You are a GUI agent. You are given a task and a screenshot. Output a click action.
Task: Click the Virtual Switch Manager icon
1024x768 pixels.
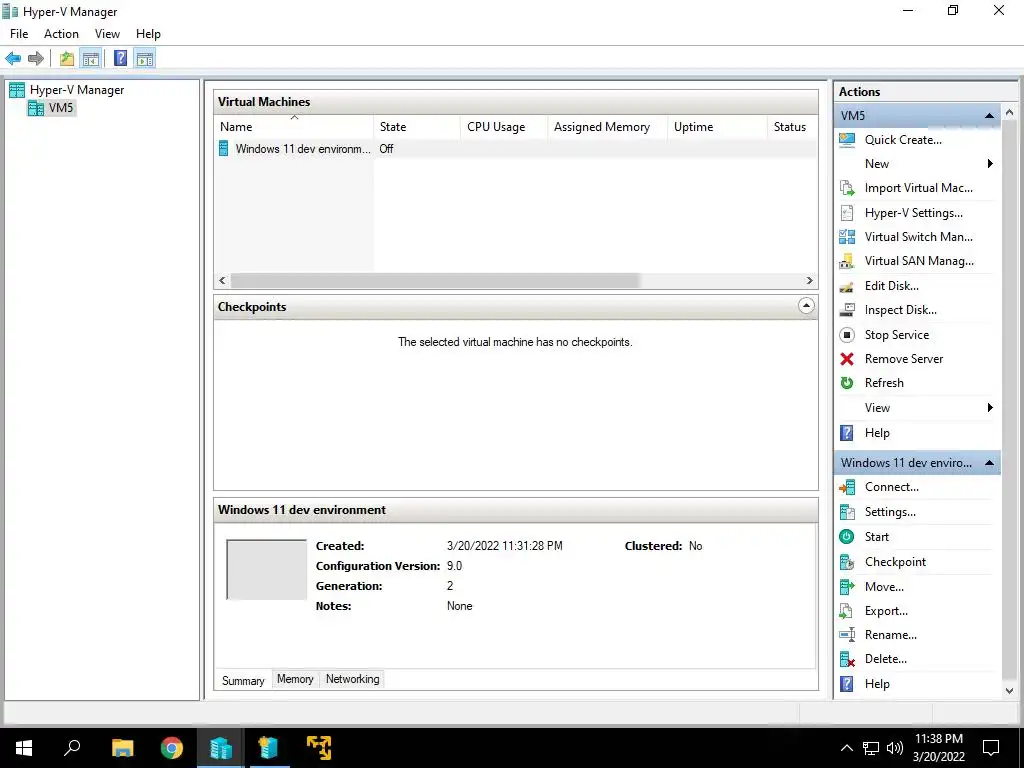tap(847, 237)
